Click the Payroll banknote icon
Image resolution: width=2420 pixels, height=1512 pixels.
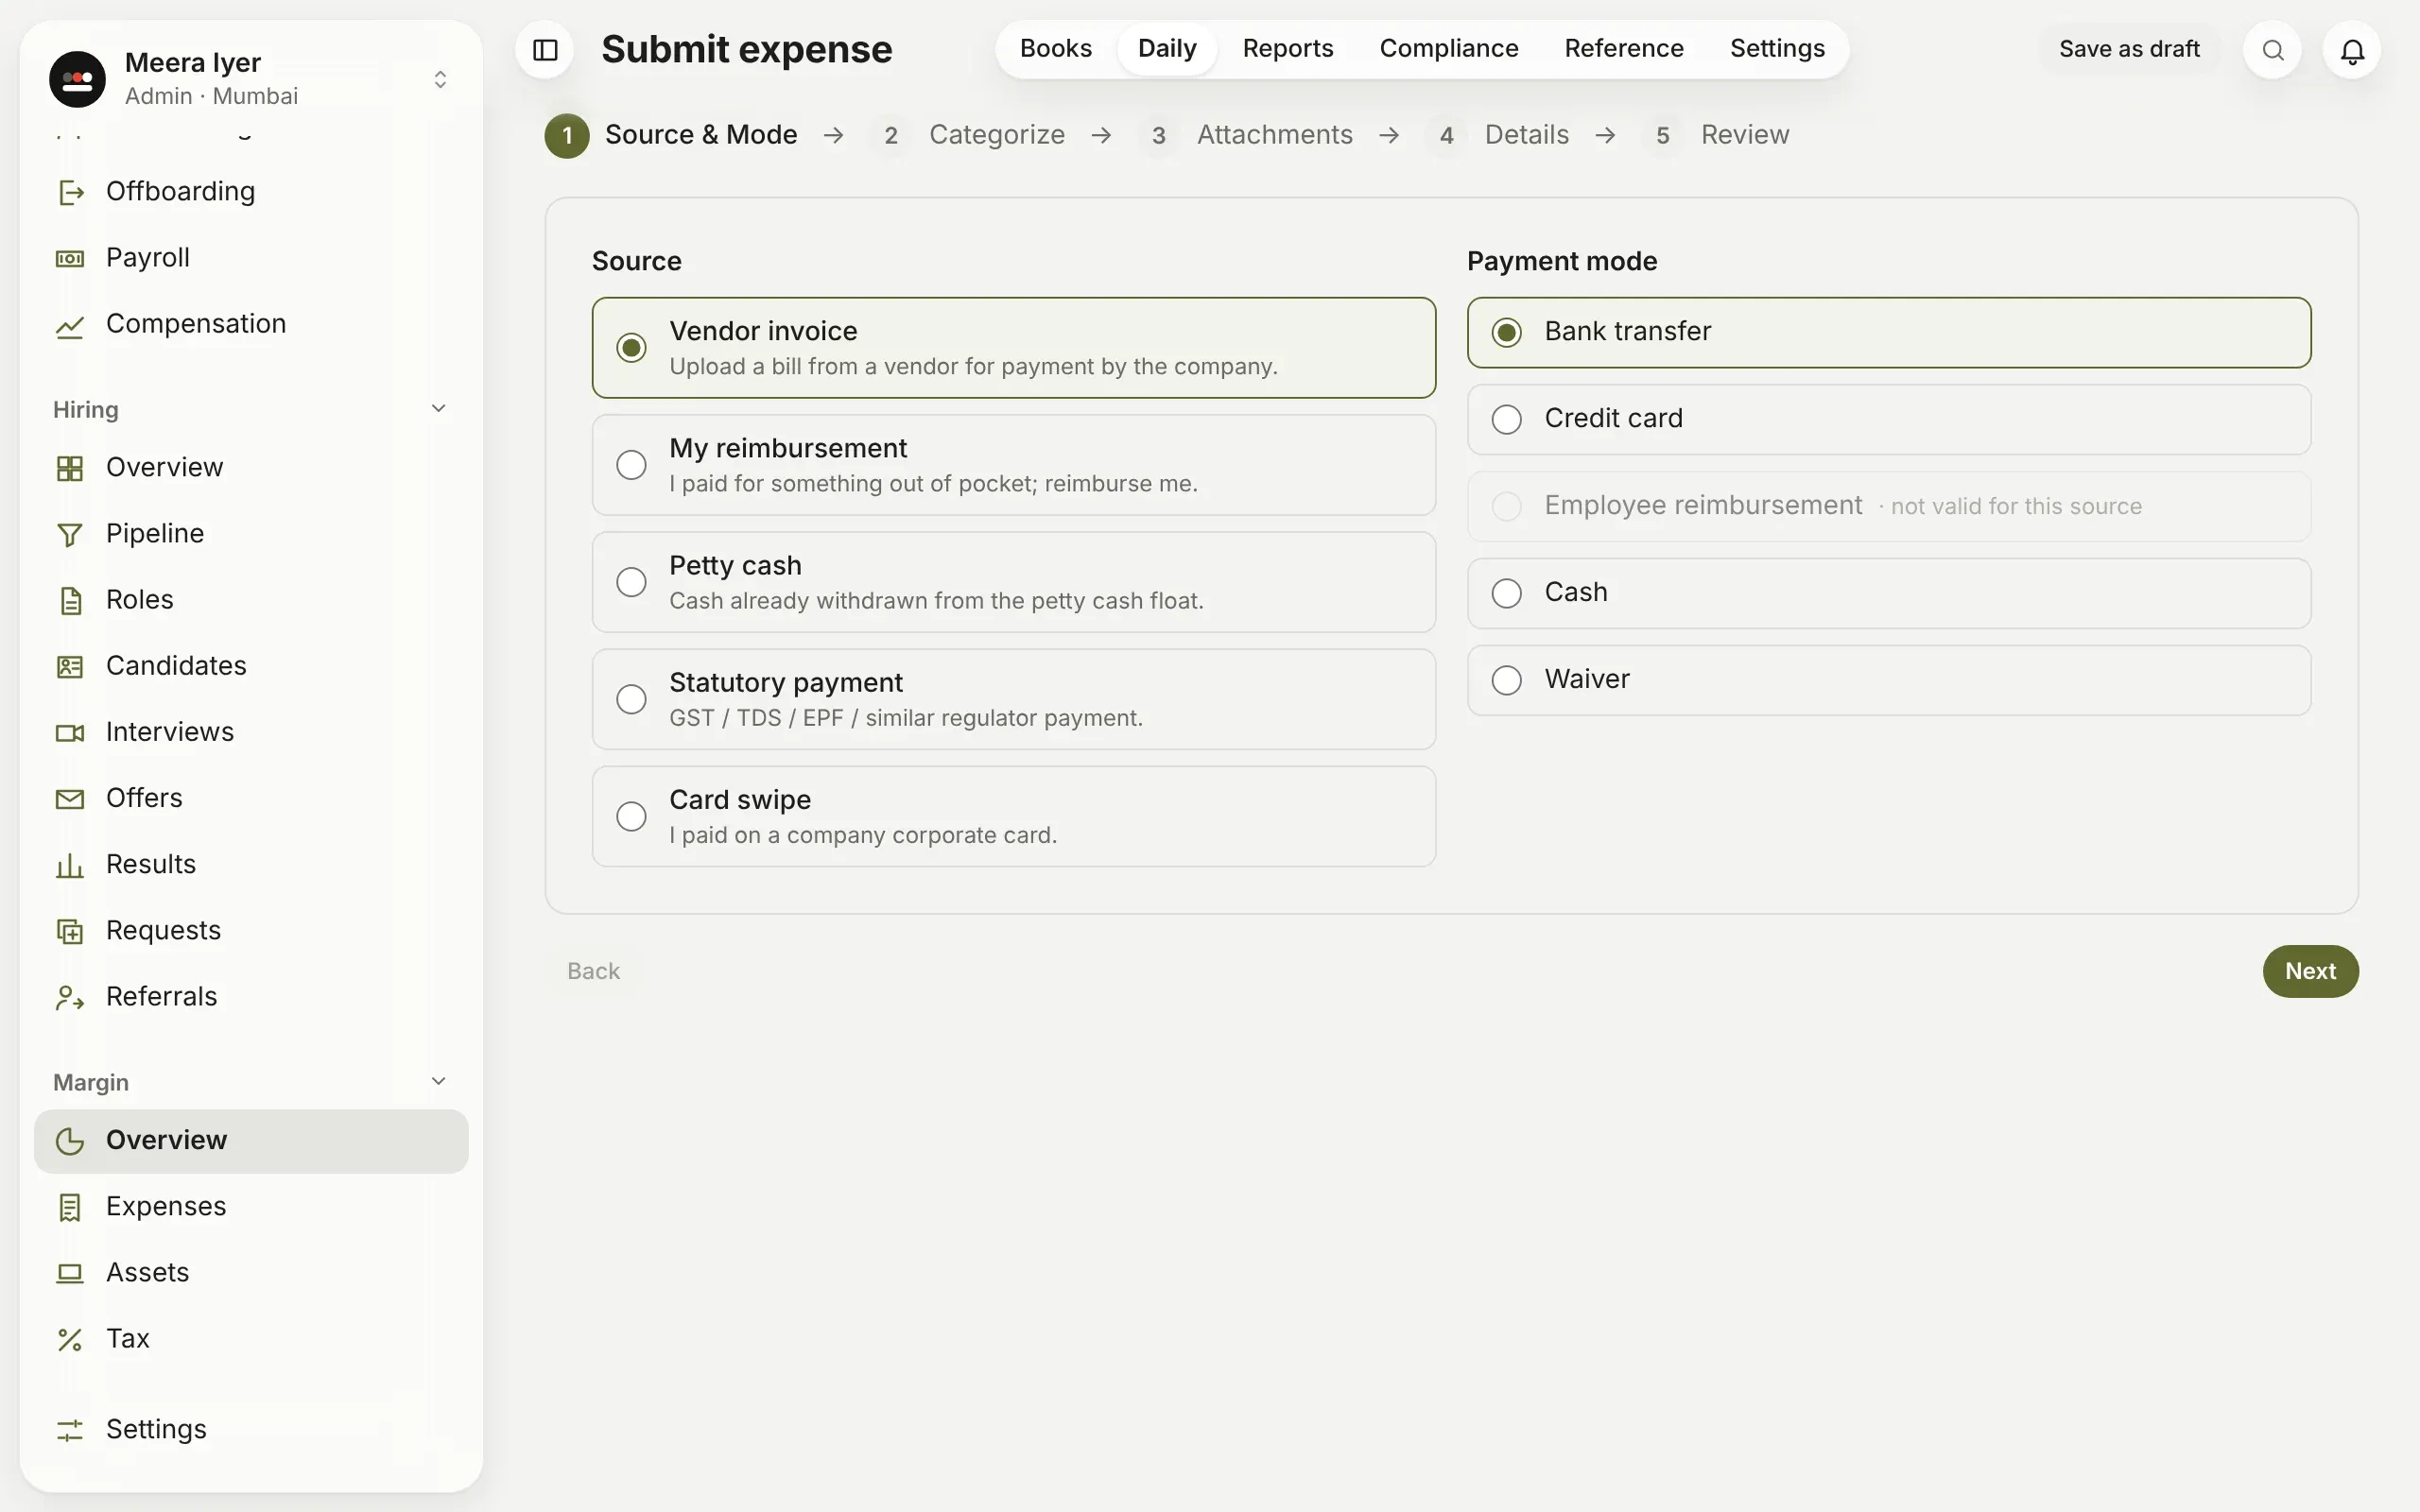[70, 258]
